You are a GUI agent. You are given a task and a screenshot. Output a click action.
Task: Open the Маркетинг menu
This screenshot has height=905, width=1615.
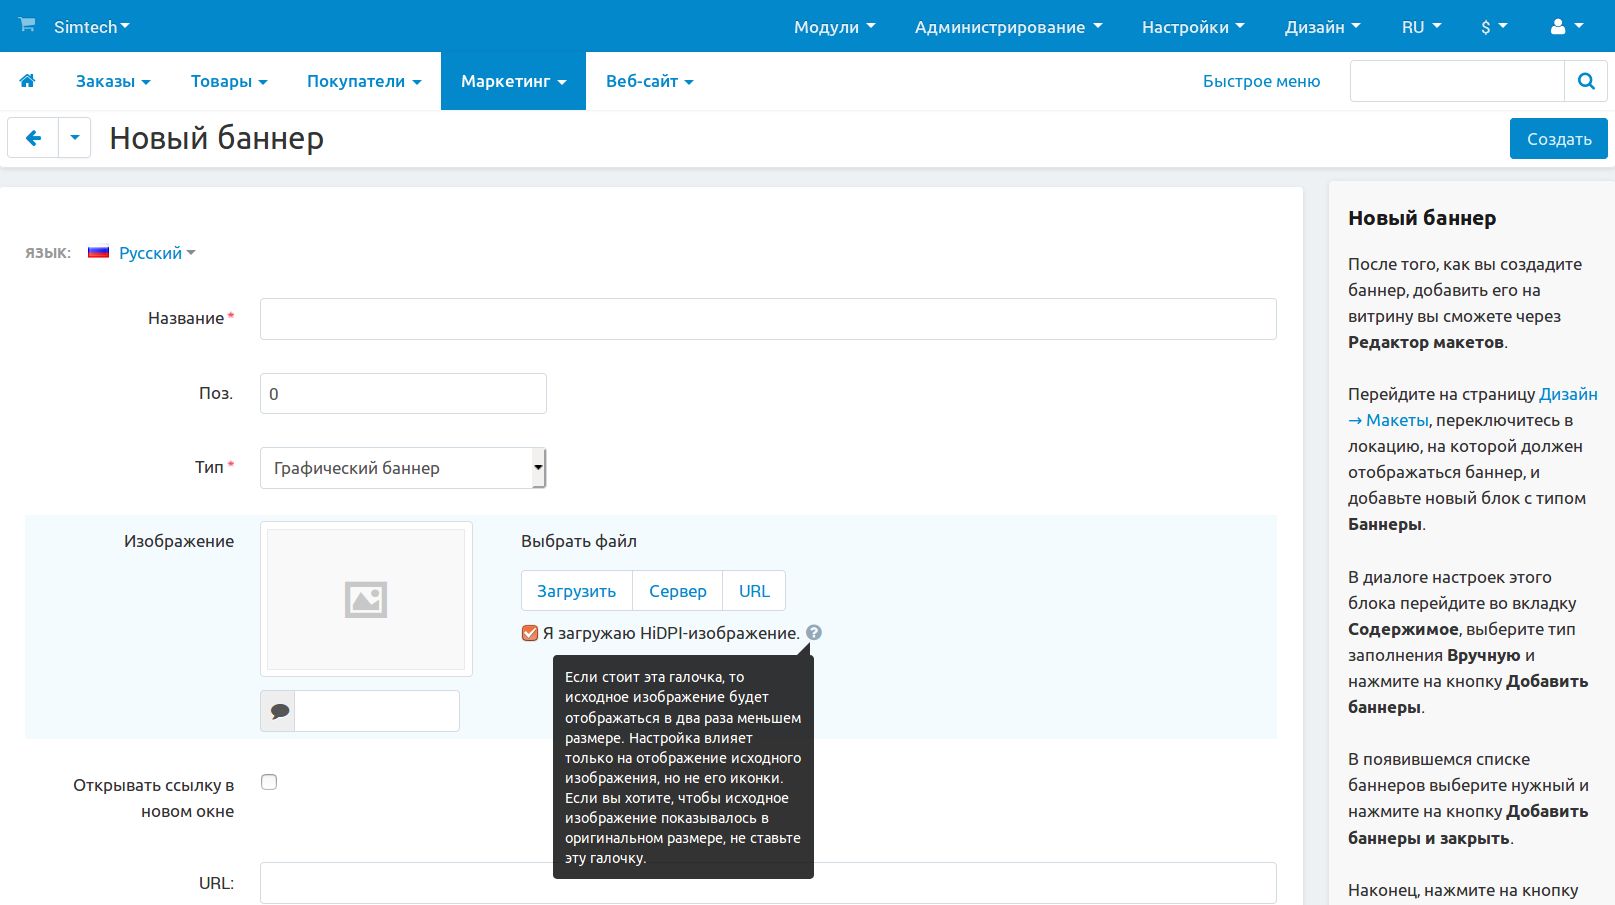513,81
